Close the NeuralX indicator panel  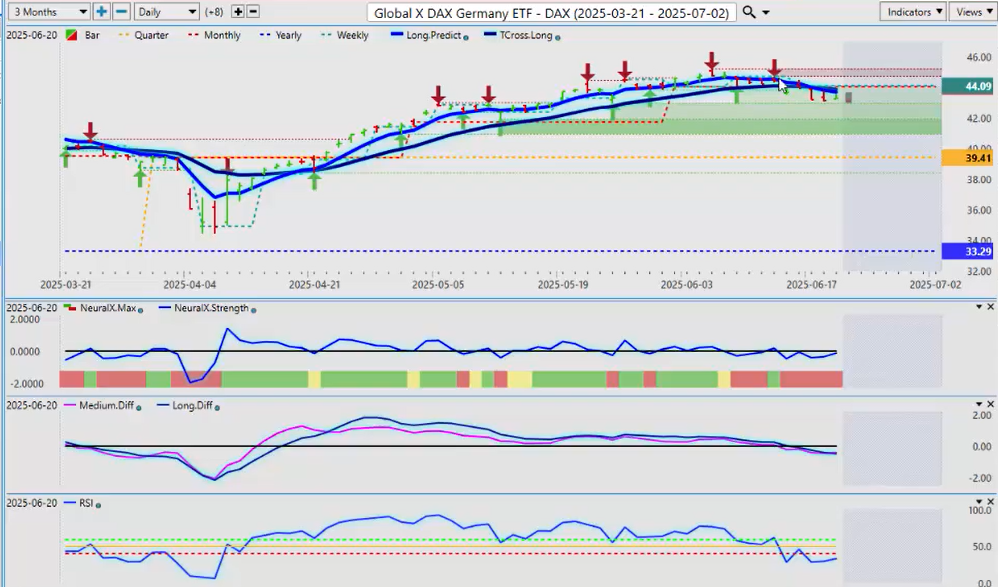(990, 307)
